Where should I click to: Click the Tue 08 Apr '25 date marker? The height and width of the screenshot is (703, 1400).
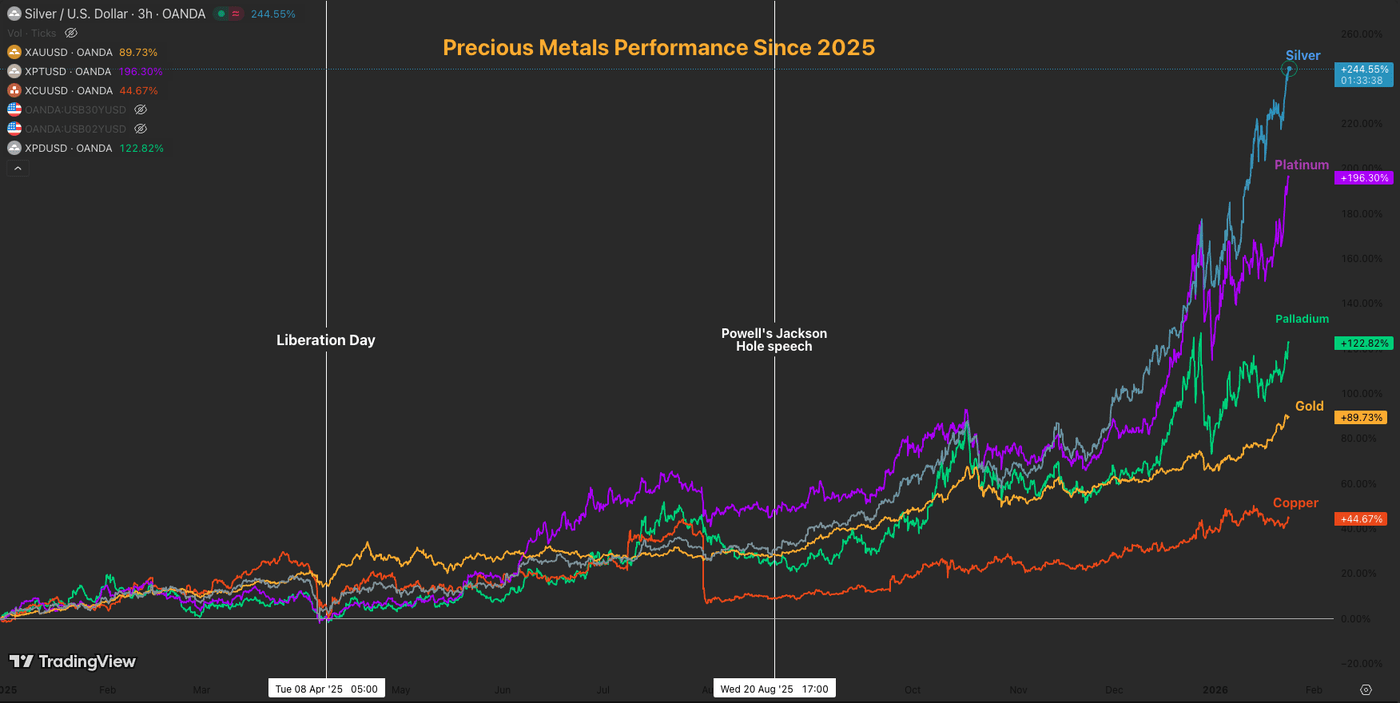326,688
